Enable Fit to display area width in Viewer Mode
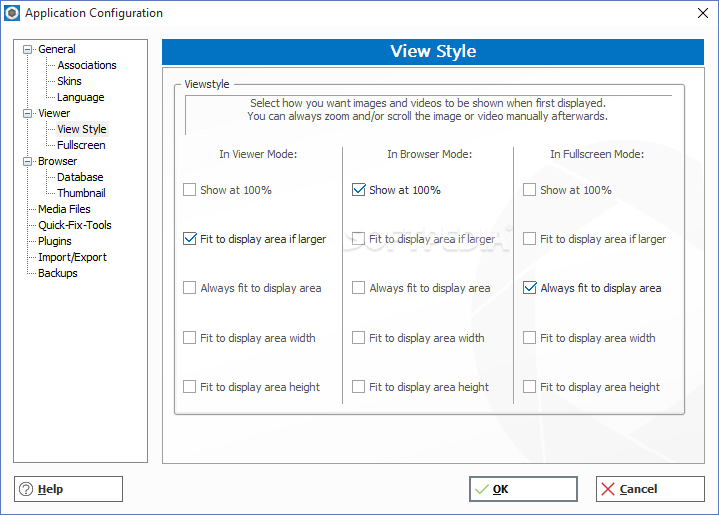This screenshot has width=719, height=515. coord(189,338)
